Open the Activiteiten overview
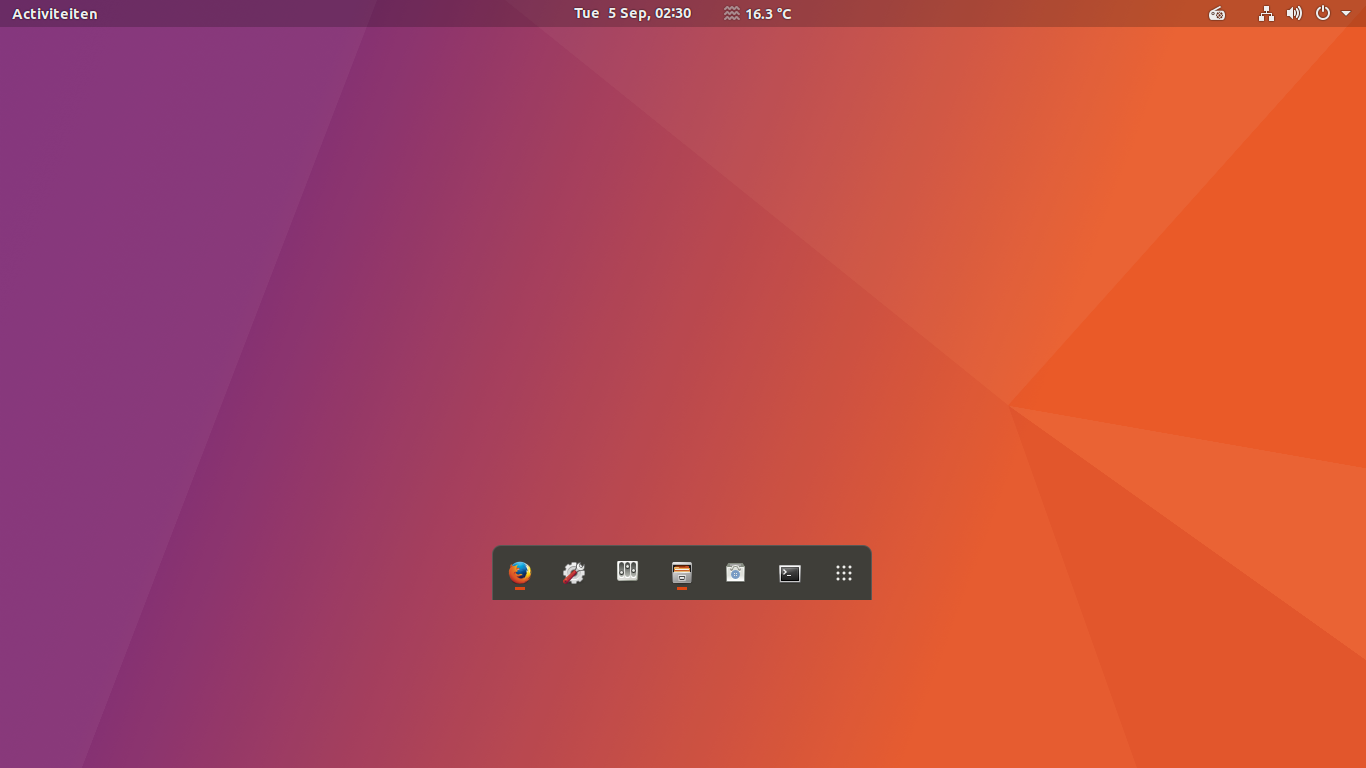This screenshot has height=768, width=1366. tap(55, 14)
